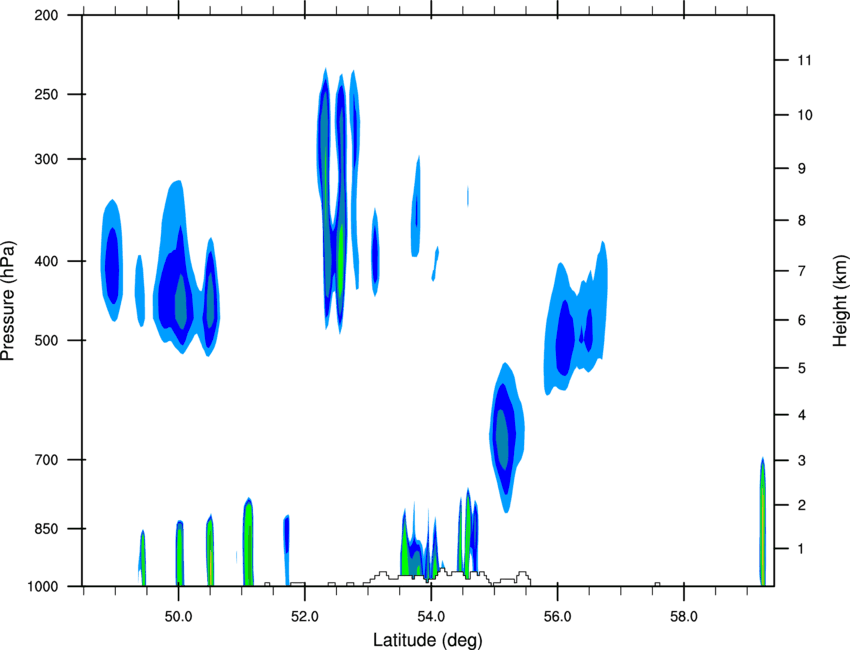Click the 56.0 latitude tick label
850x650 pixels.
(558, 617)
